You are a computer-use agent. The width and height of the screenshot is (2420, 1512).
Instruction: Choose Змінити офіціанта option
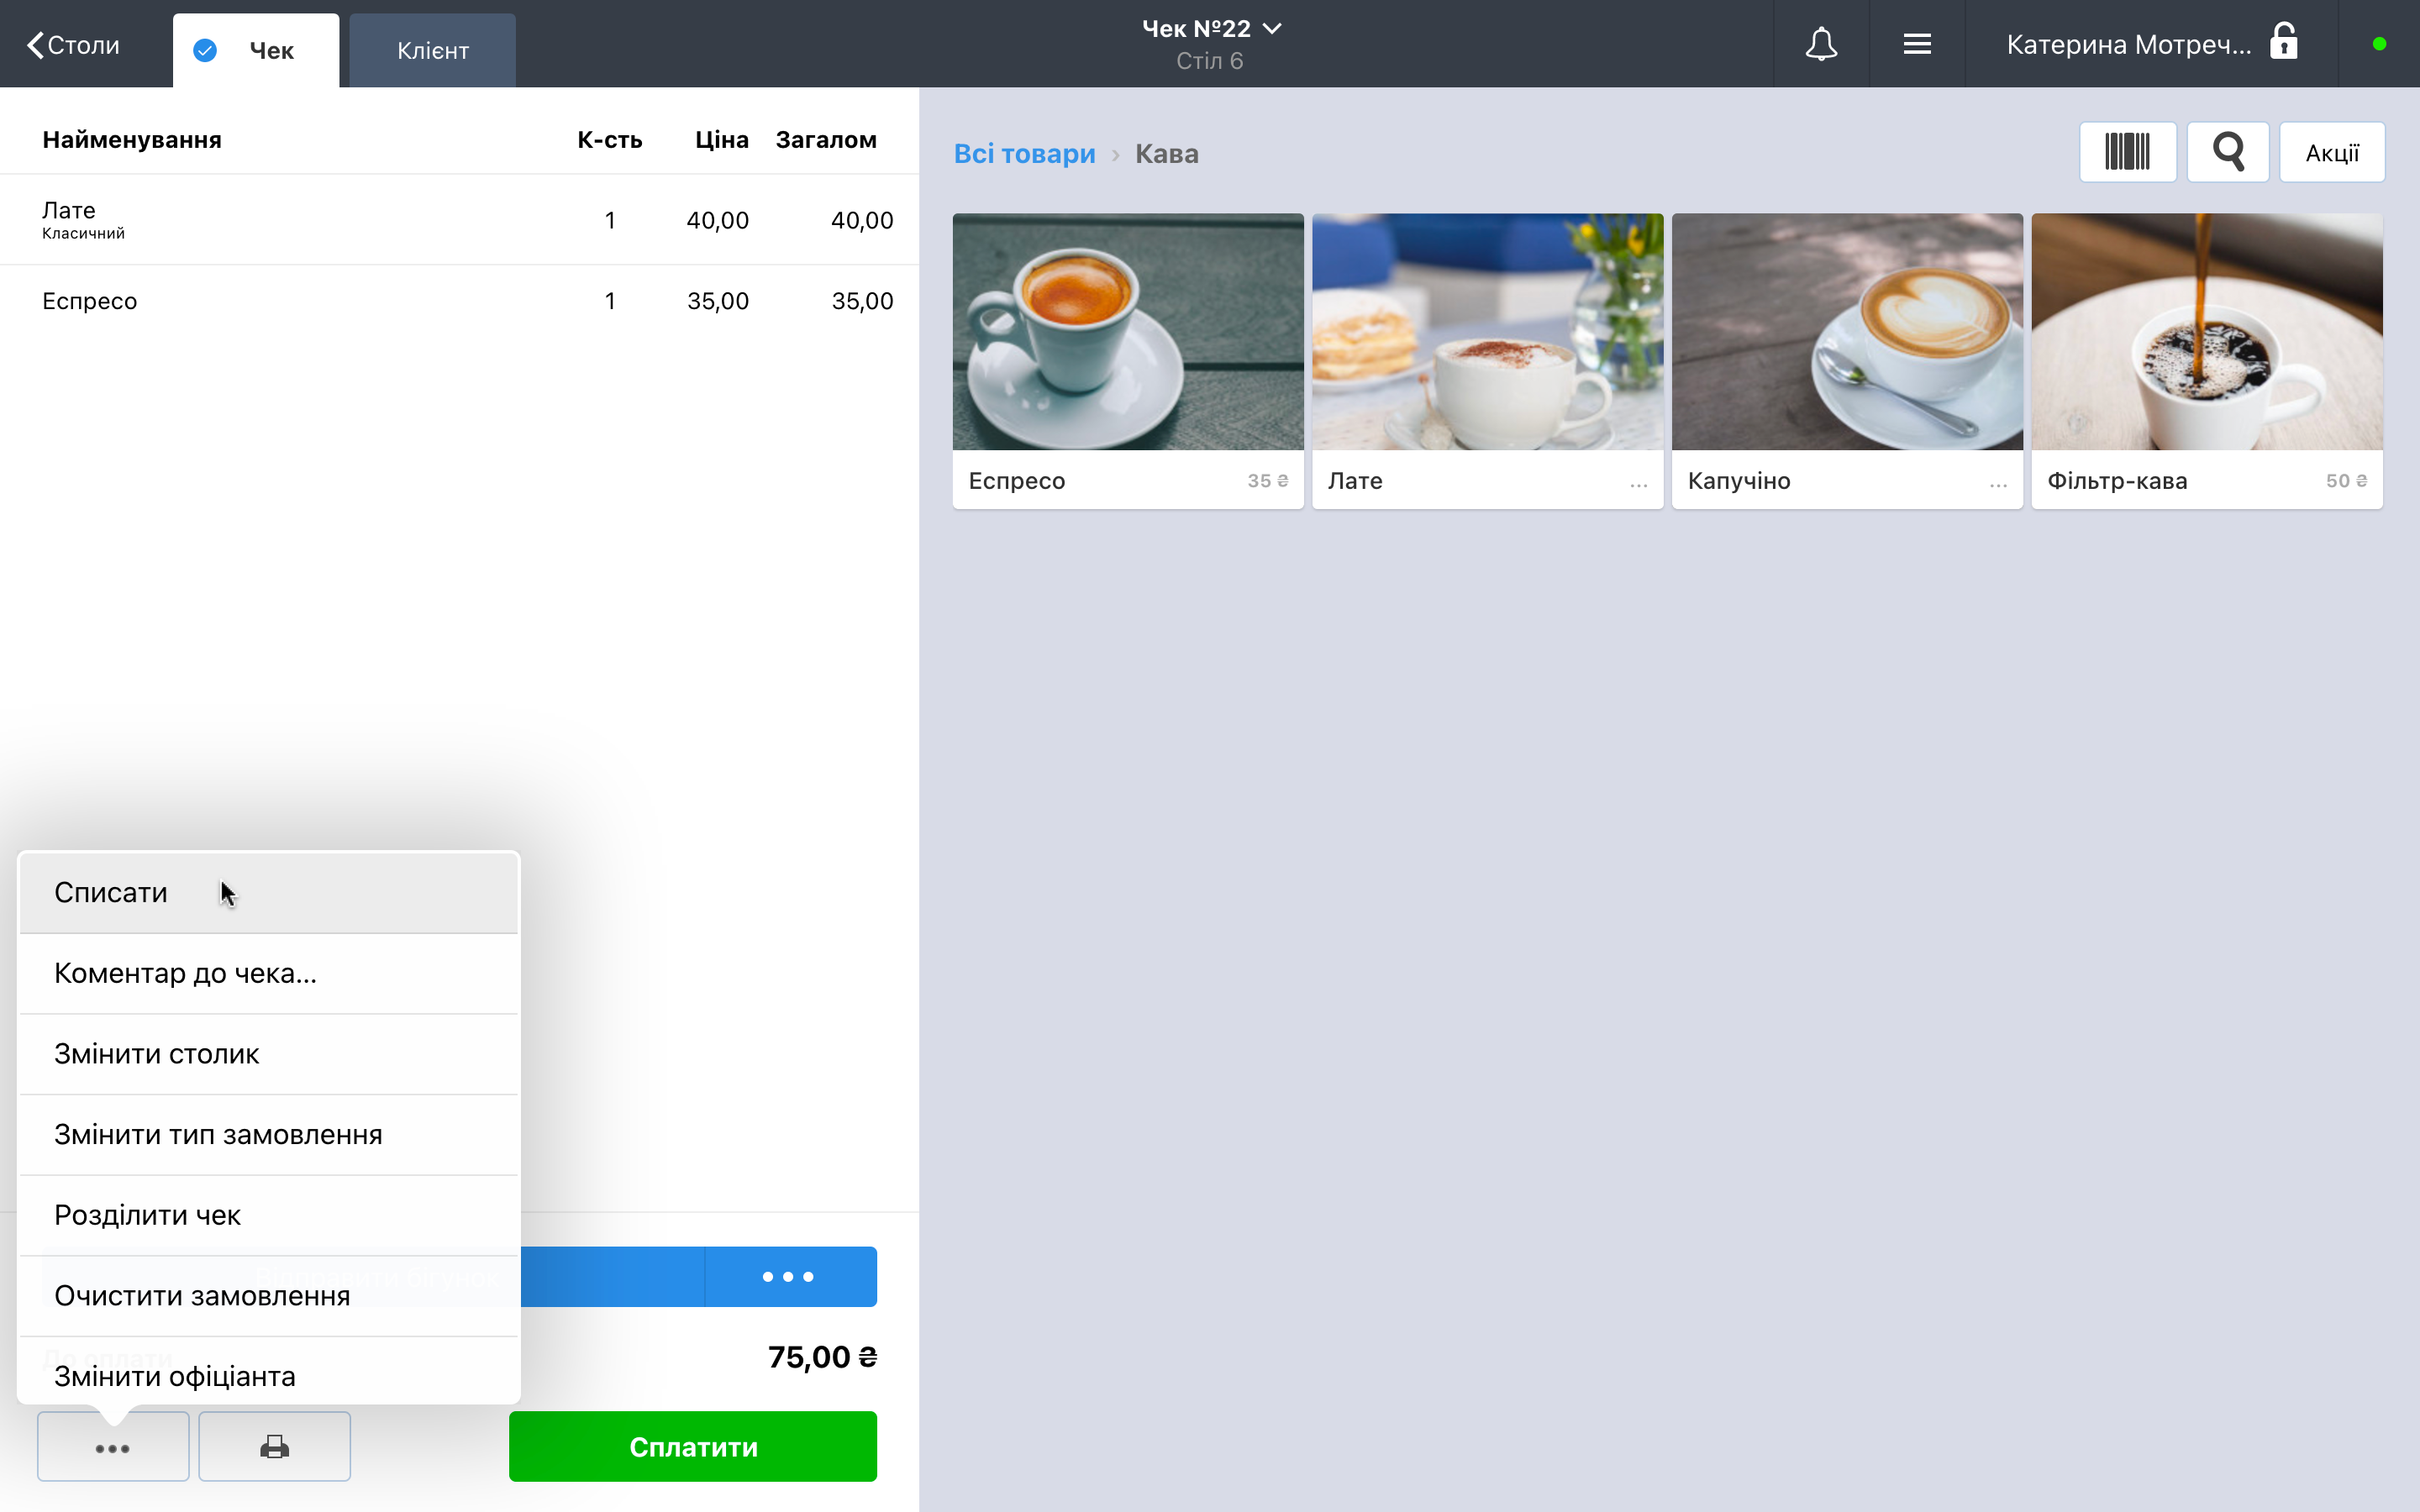[x=269, y=1372]
